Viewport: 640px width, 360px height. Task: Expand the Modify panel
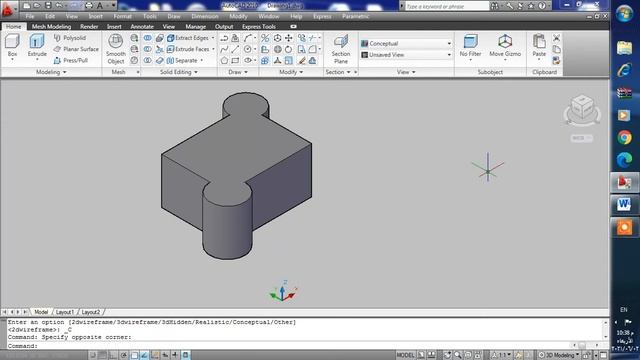[291, 72]
